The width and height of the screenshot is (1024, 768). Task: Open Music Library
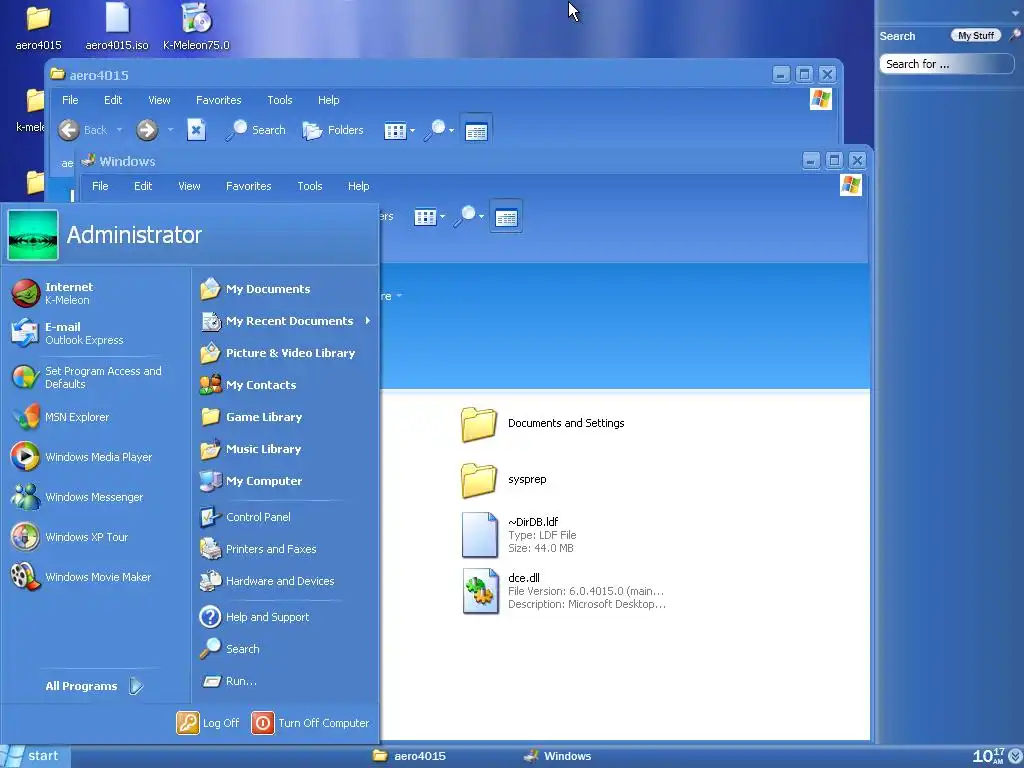pyautogui.click(x=251, y=449)
